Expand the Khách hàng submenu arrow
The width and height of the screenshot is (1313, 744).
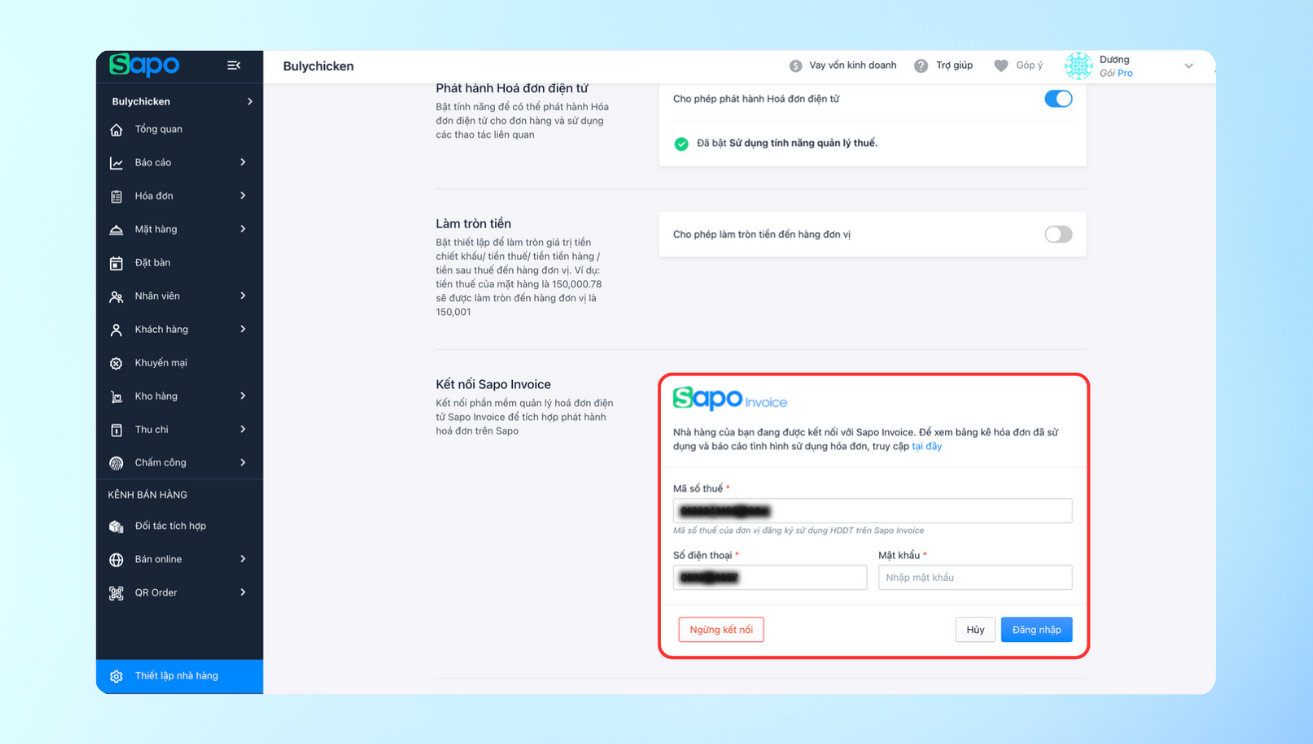[243, 329]
